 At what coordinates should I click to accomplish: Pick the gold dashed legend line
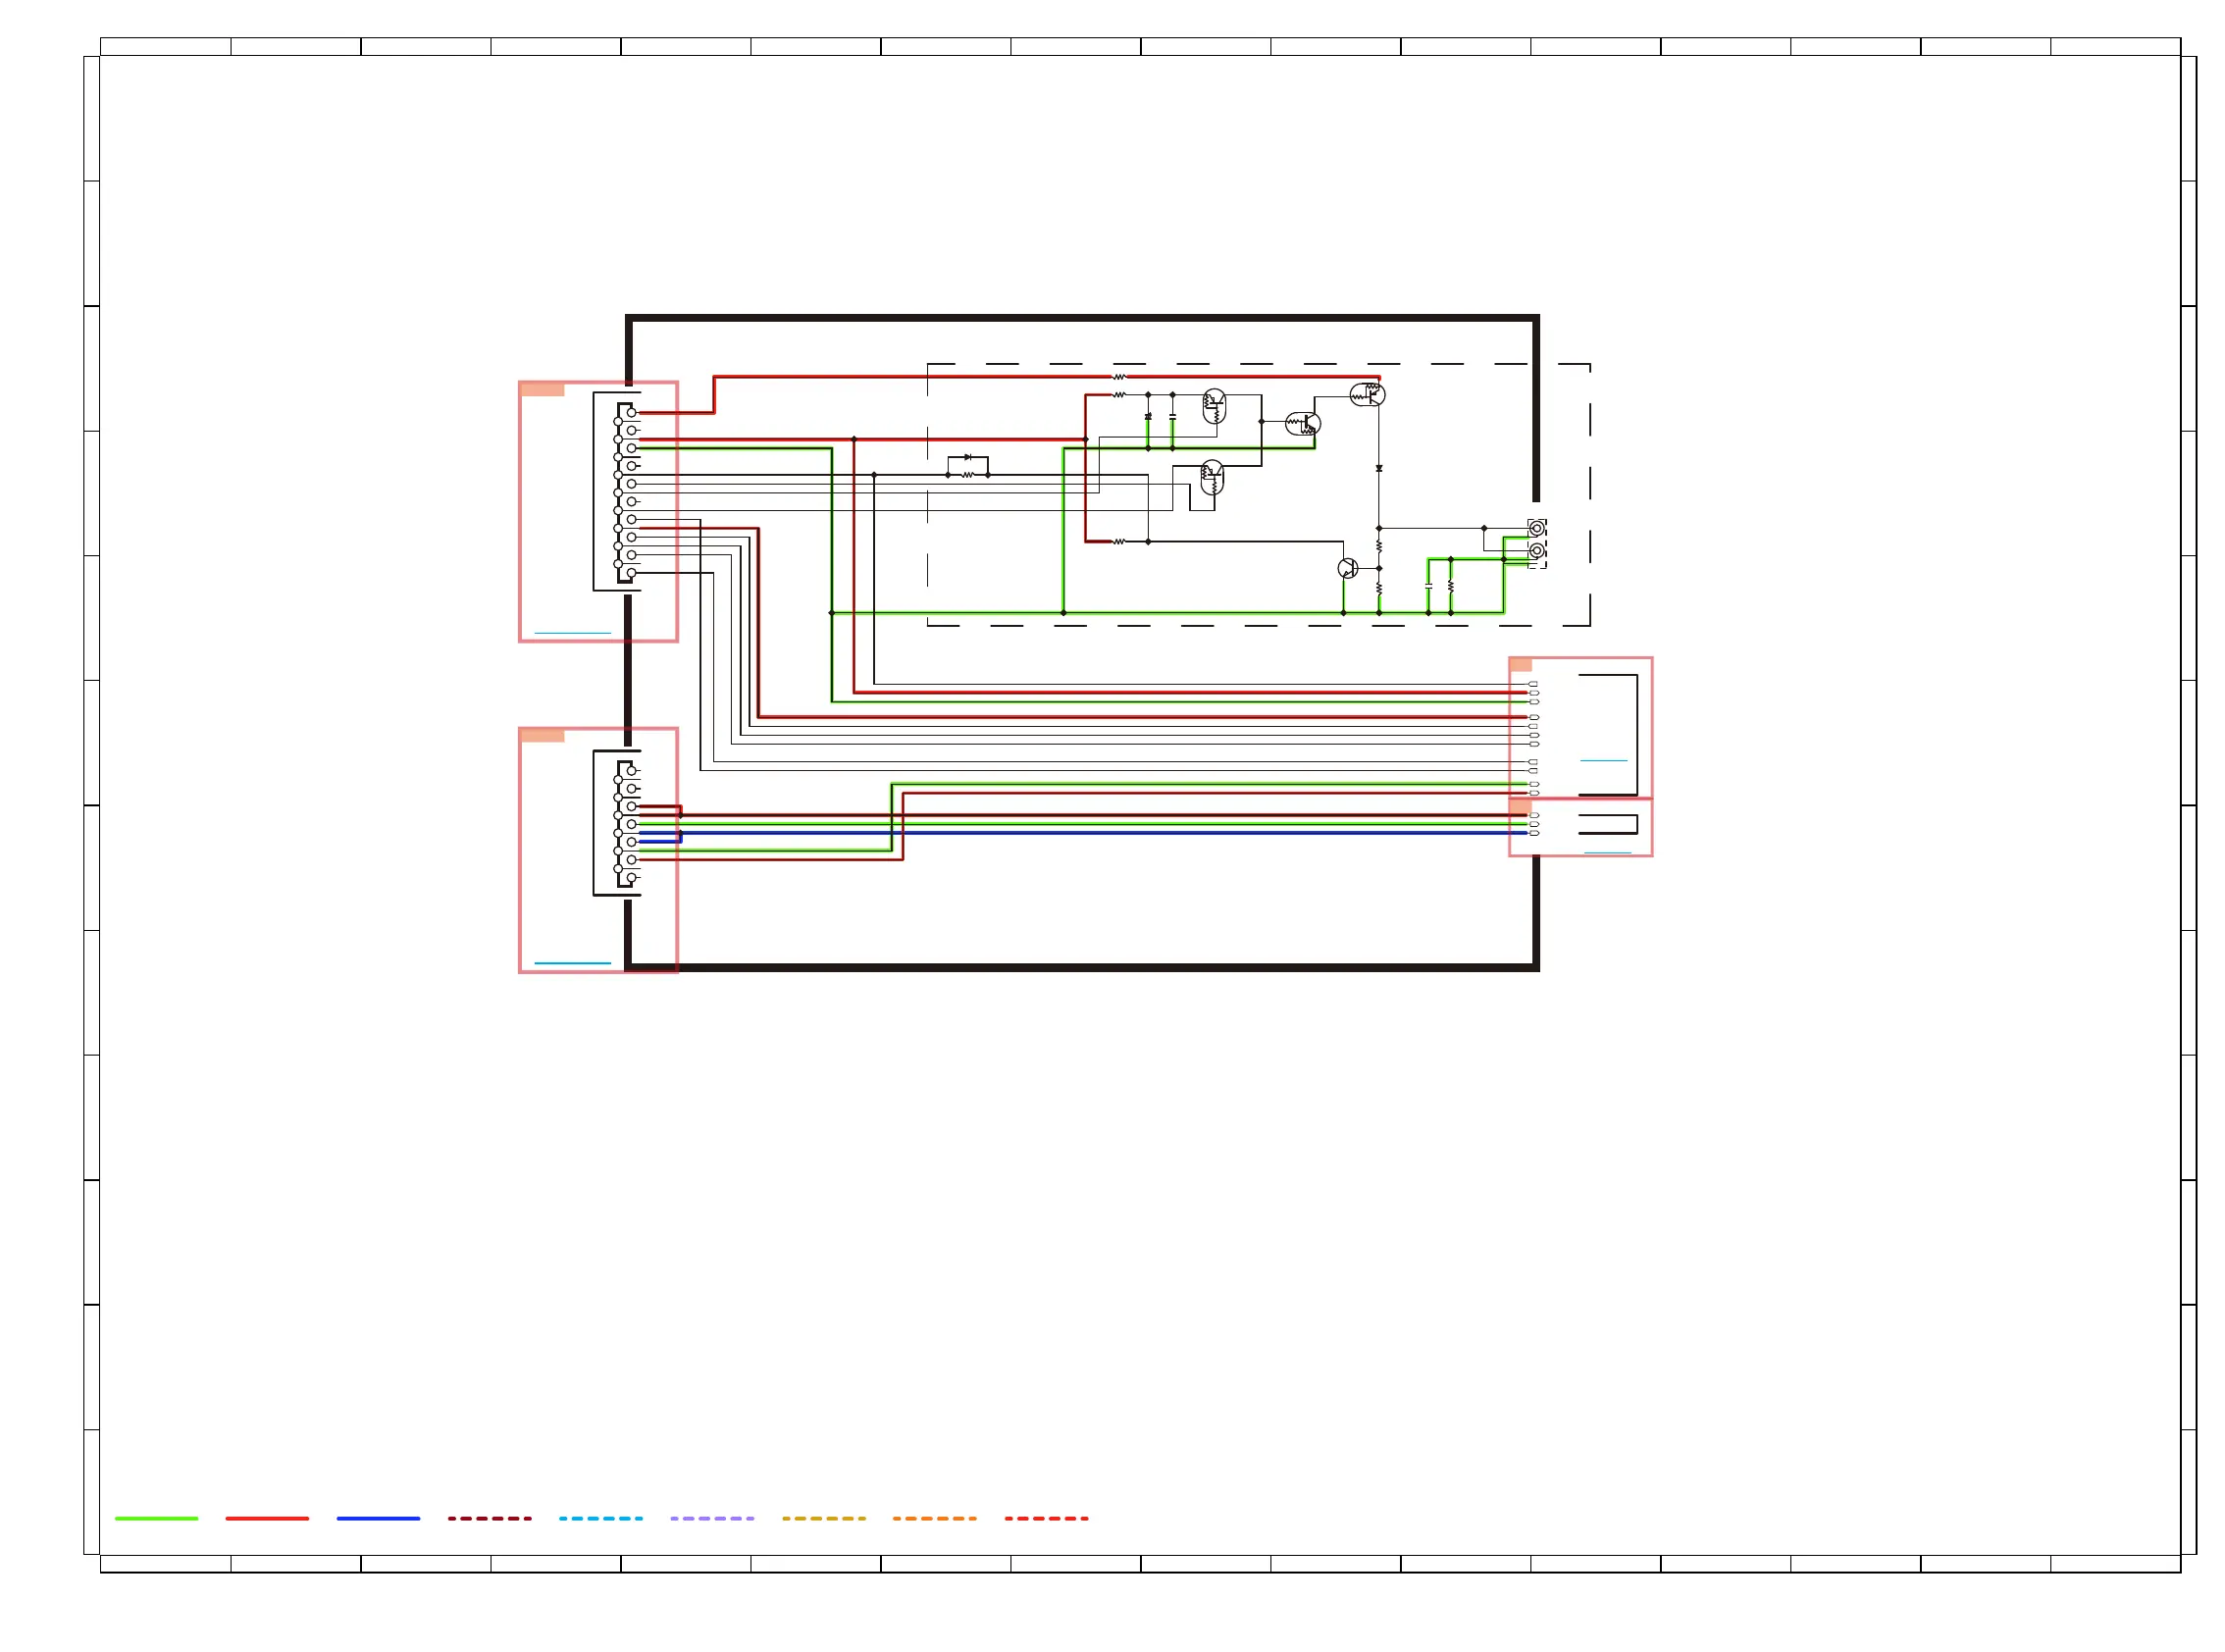pos(824,1518)
